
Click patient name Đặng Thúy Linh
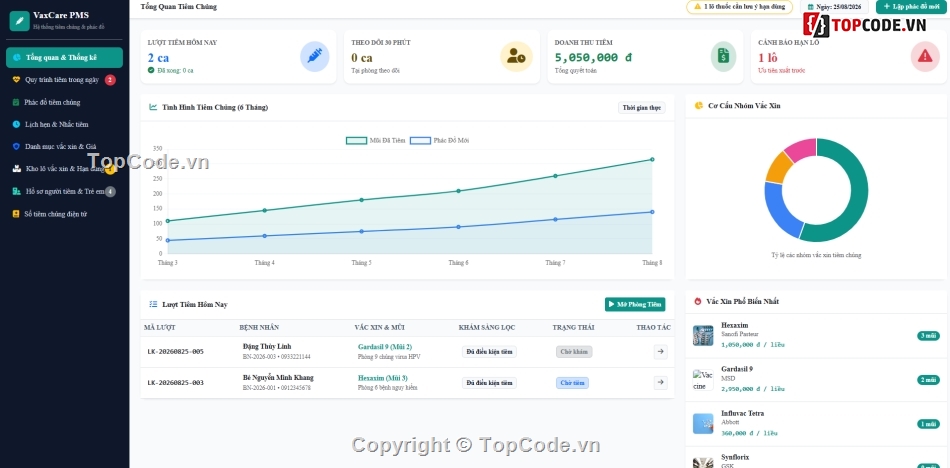pyautogui.click(x=267, y=346)
